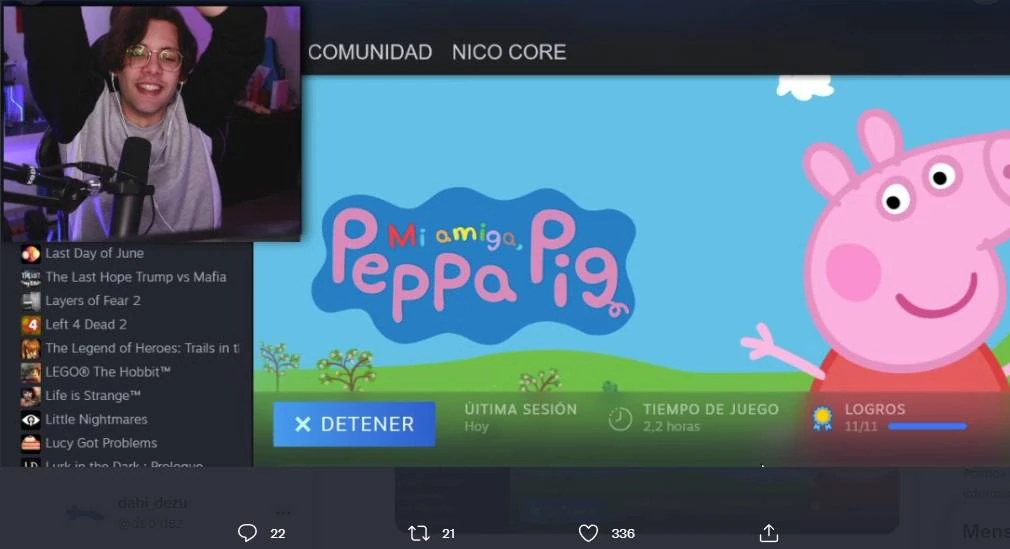Reply to the tweet via comment icon

point(247,533)
